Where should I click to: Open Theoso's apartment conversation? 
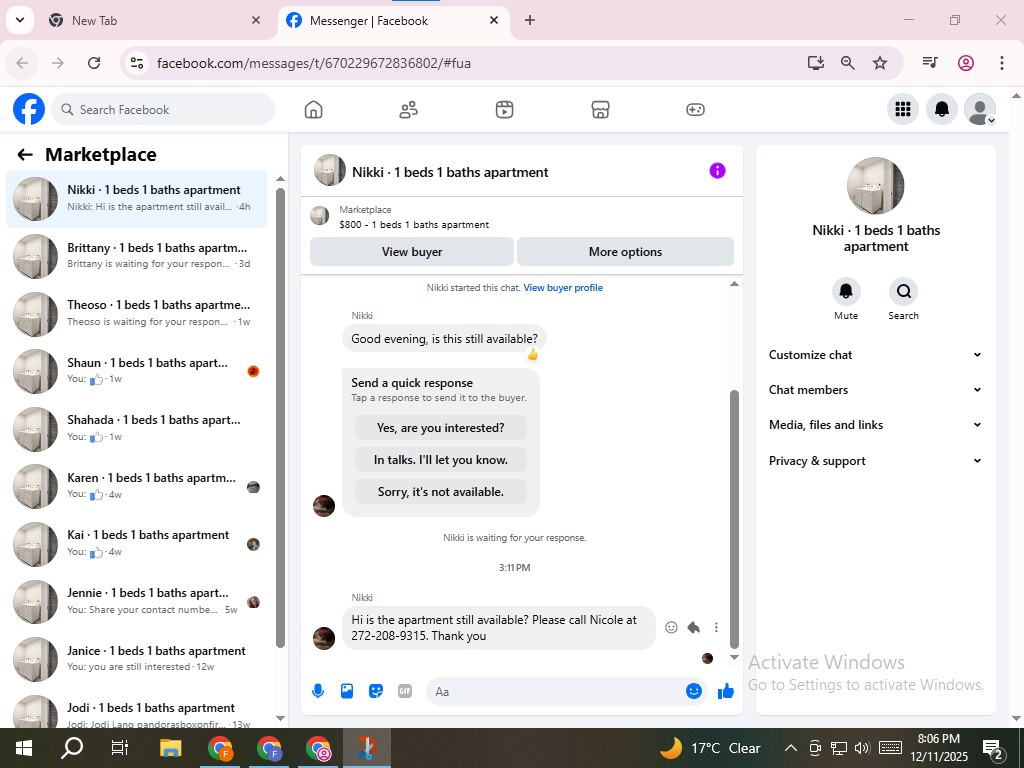click(136, 313)
